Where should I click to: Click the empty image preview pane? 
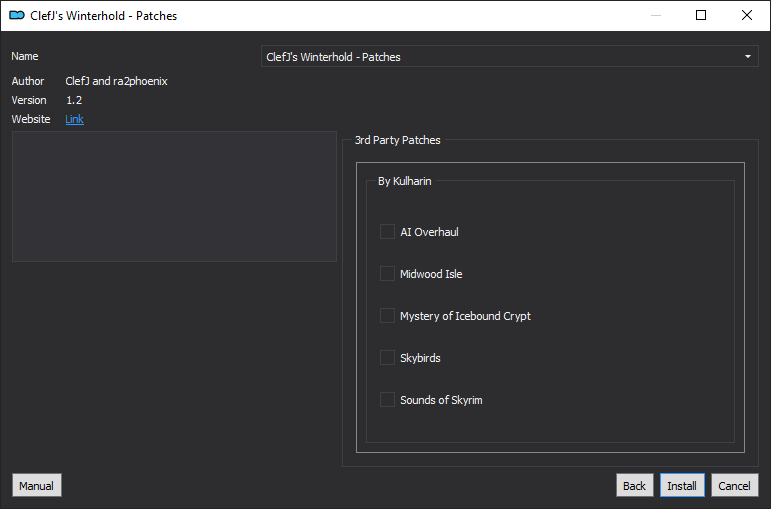click(x=175, y=196)
